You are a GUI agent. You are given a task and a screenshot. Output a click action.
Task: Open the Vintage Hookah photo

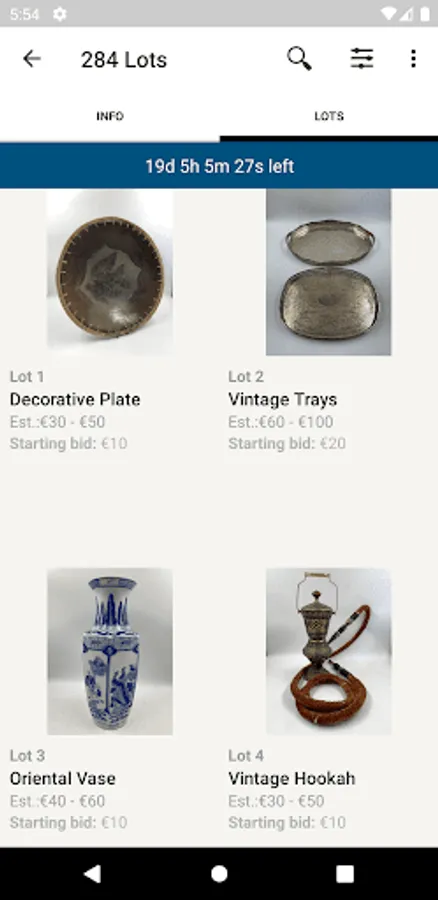(328, 651)
